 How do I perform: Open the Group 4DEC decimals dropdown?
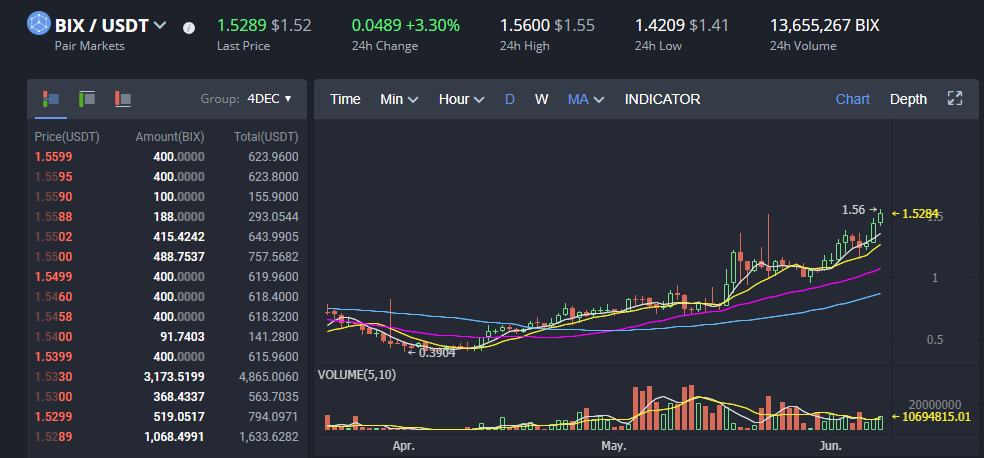(x=269, y=99)
